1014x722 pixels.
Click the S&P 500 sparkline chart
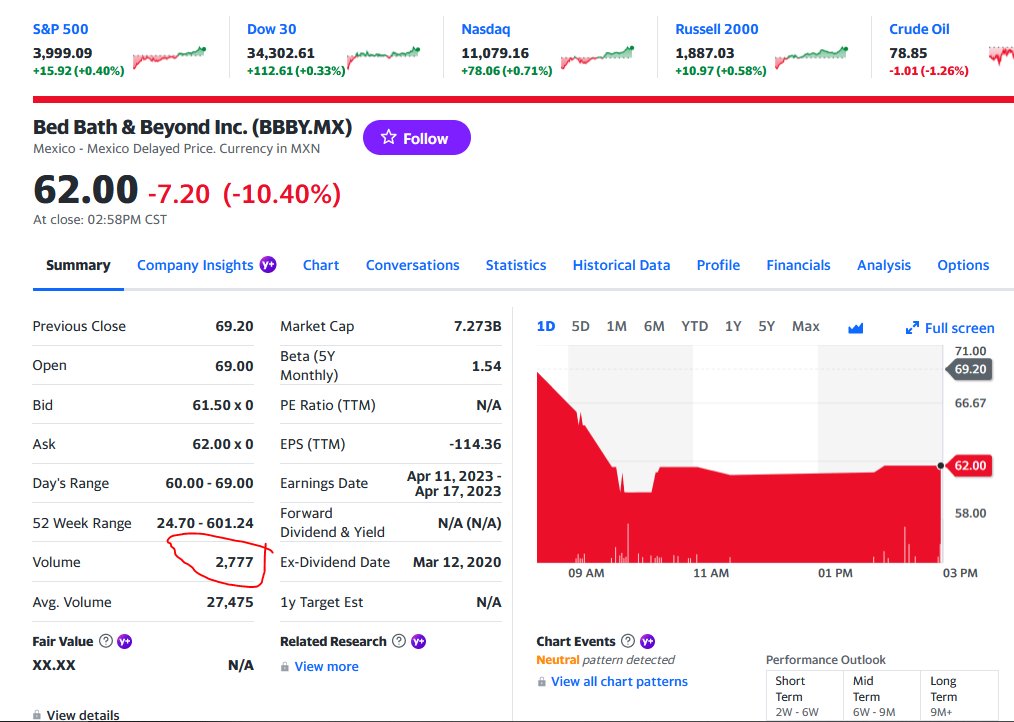click(169, 57)
